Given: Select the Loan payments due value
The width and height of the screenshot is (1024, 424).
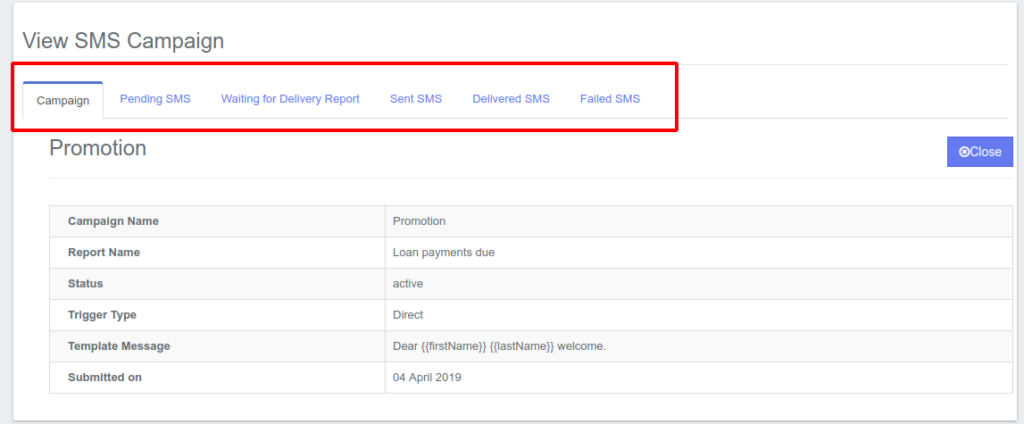Looking at the screenshot, I should tap(444, 252).
